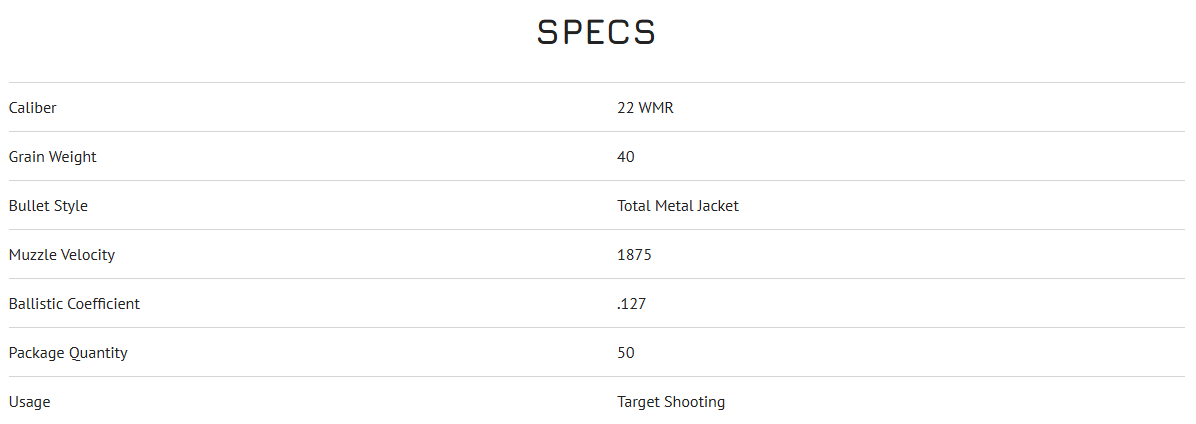Screen dimensions: 1196x424
Task: Click the Package Quantity label
Action: [x=68, y=353]
